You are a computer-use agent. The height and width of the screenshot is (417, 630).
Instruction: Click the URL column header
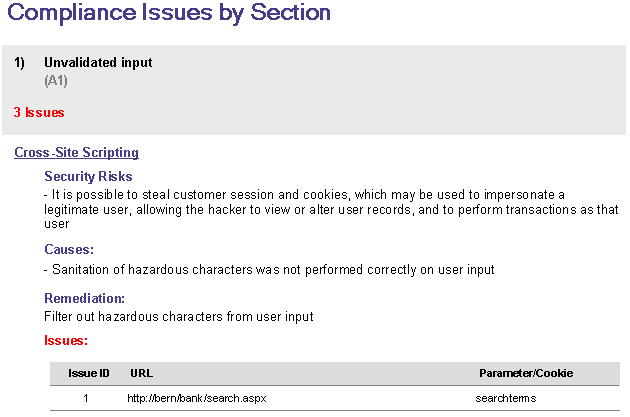point(141,373)
